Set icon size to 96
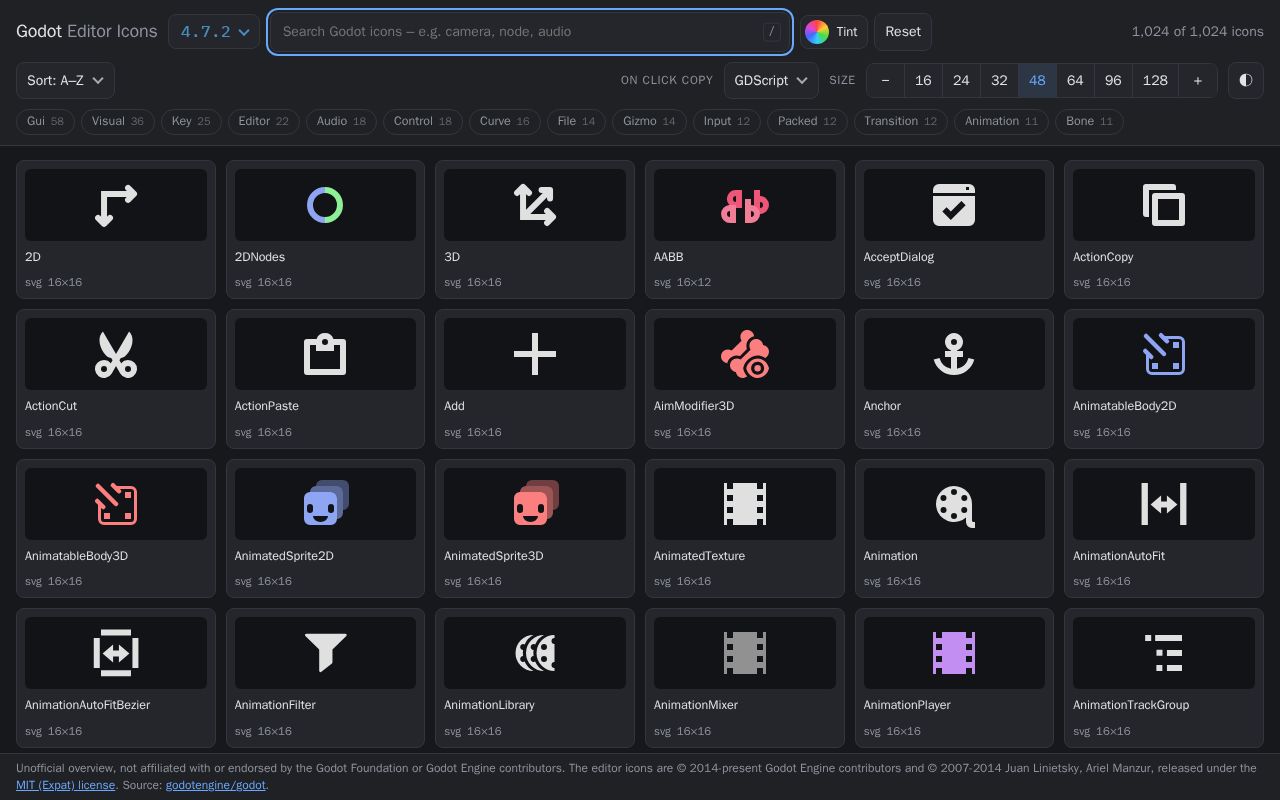The image size is (1280, 800). coord(1113,80)
